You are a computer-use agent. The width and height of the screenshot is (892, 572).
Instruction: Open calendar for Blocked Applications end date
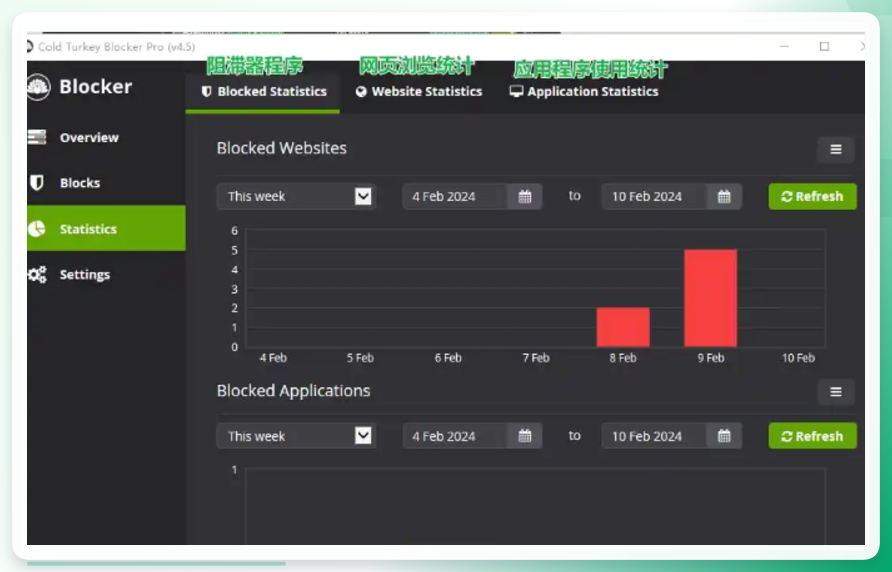[x=724, y=437]
